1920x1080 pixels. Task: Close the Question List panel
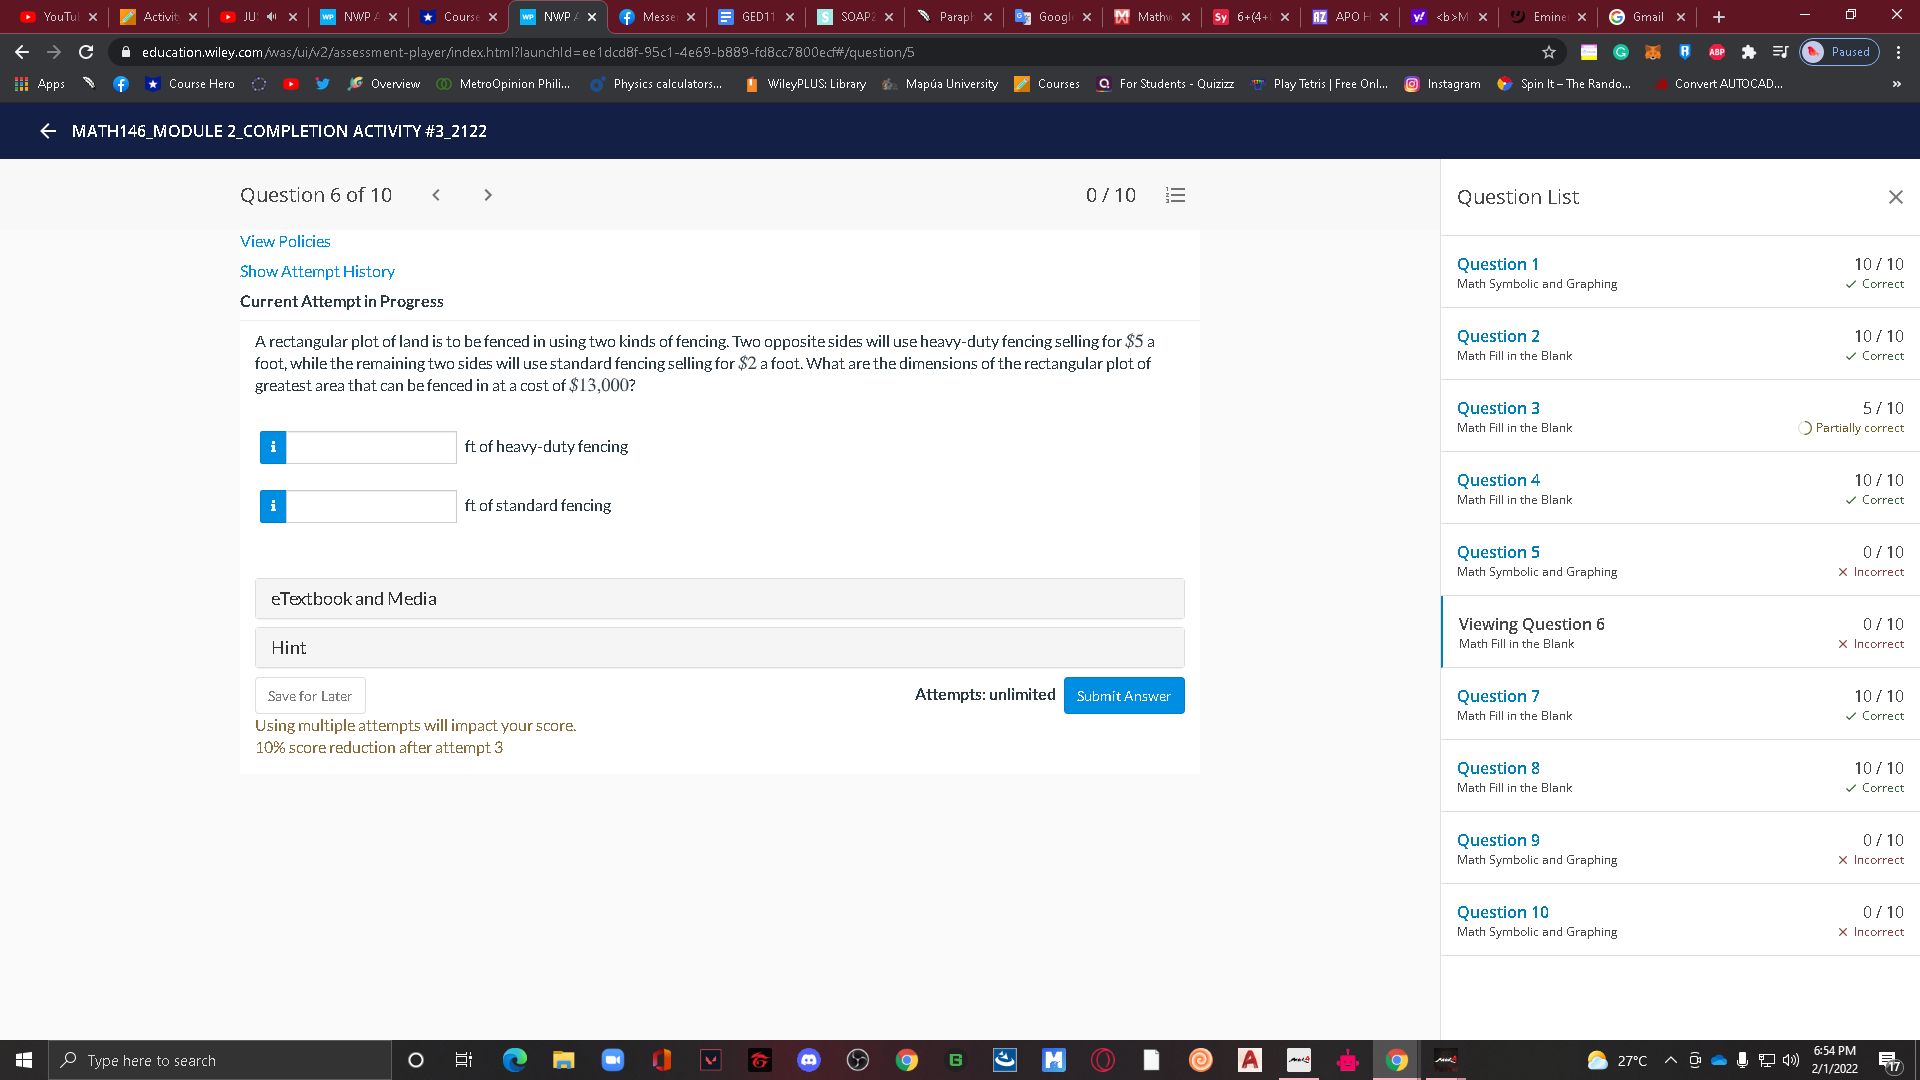click(1895, 197)
